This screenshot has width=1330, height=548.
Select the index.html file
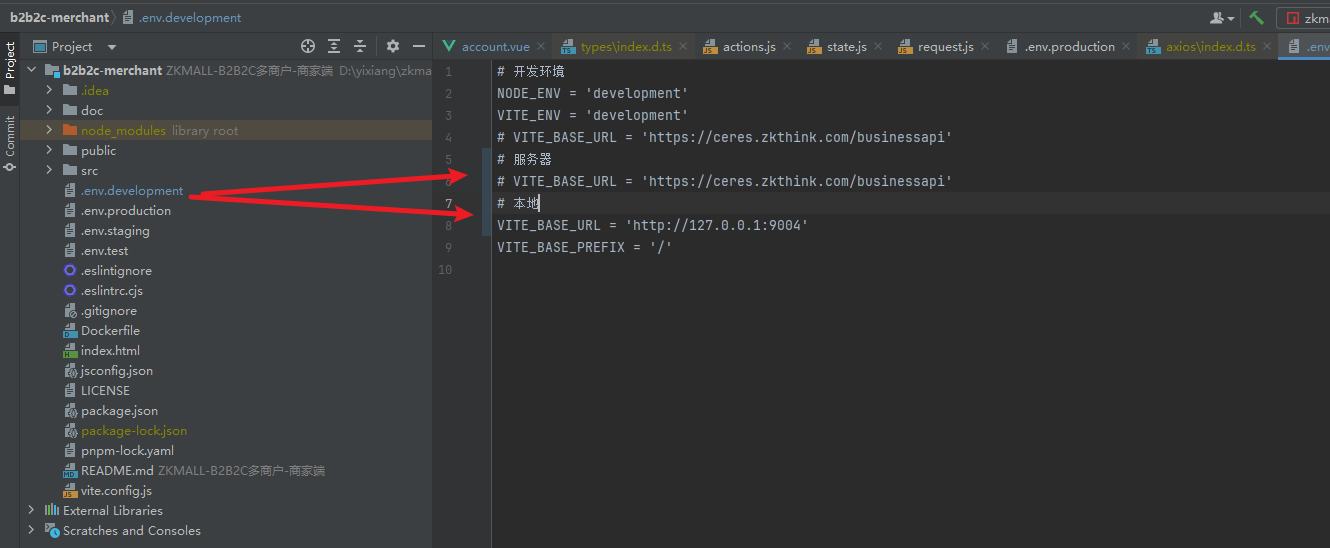(110, 350)
